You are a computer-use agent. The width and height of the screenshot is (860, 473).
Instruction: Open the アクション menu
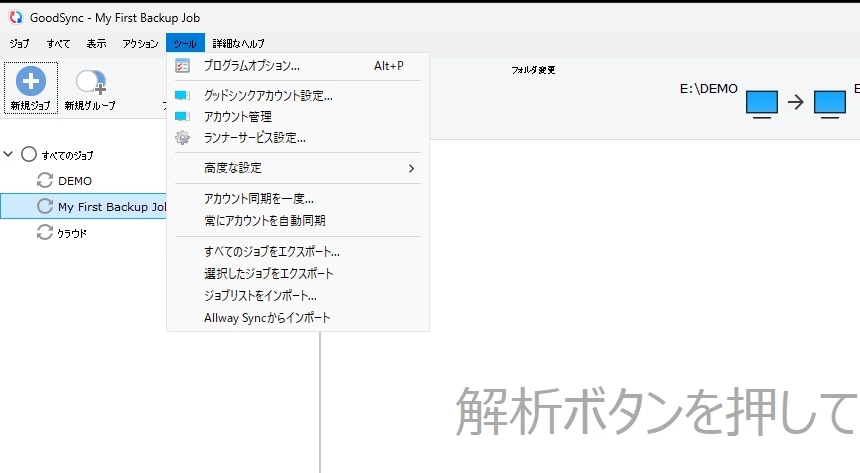click(140, 43)
